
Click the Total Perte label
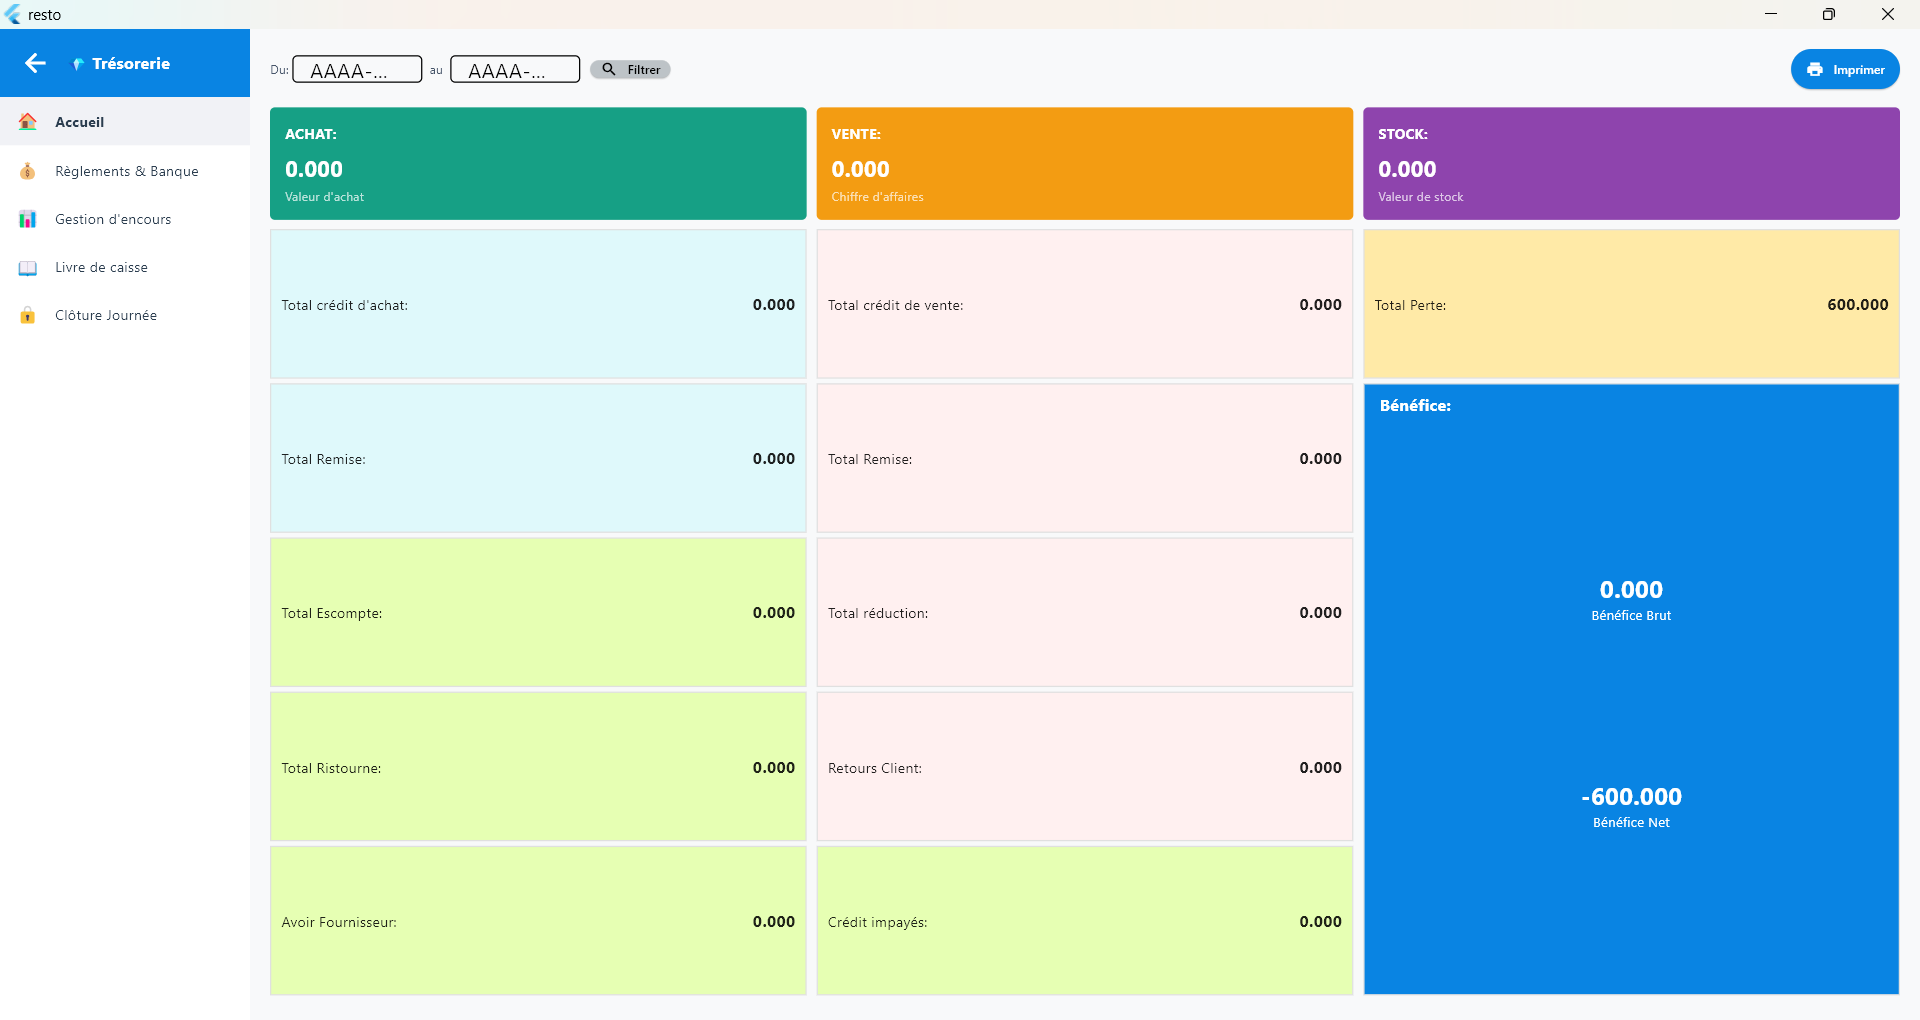point(1410,305)
